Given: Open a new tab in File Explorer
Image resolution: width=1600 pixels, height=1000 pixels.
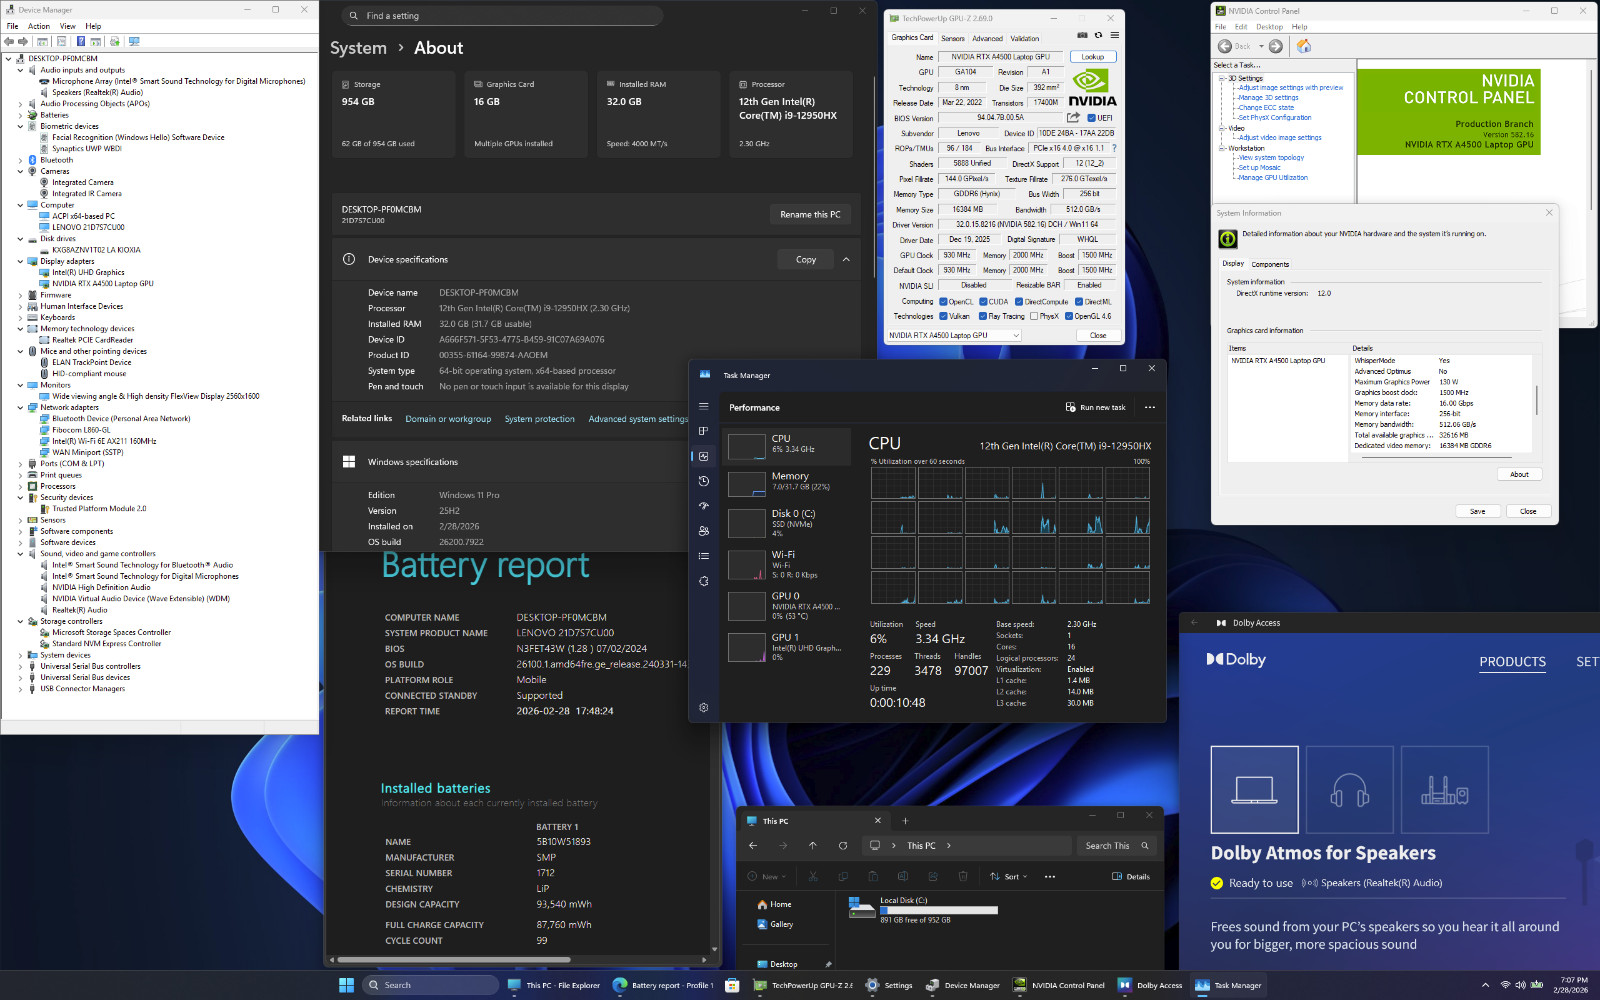Looking at the screenshot, I should coord(905,821).
